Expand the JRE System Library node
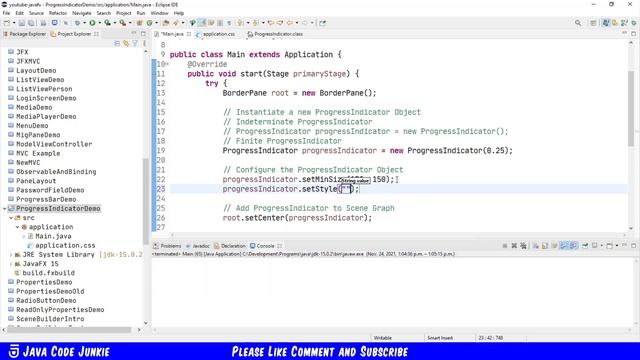This screenshot has height=360, width=640. point(11,255)
